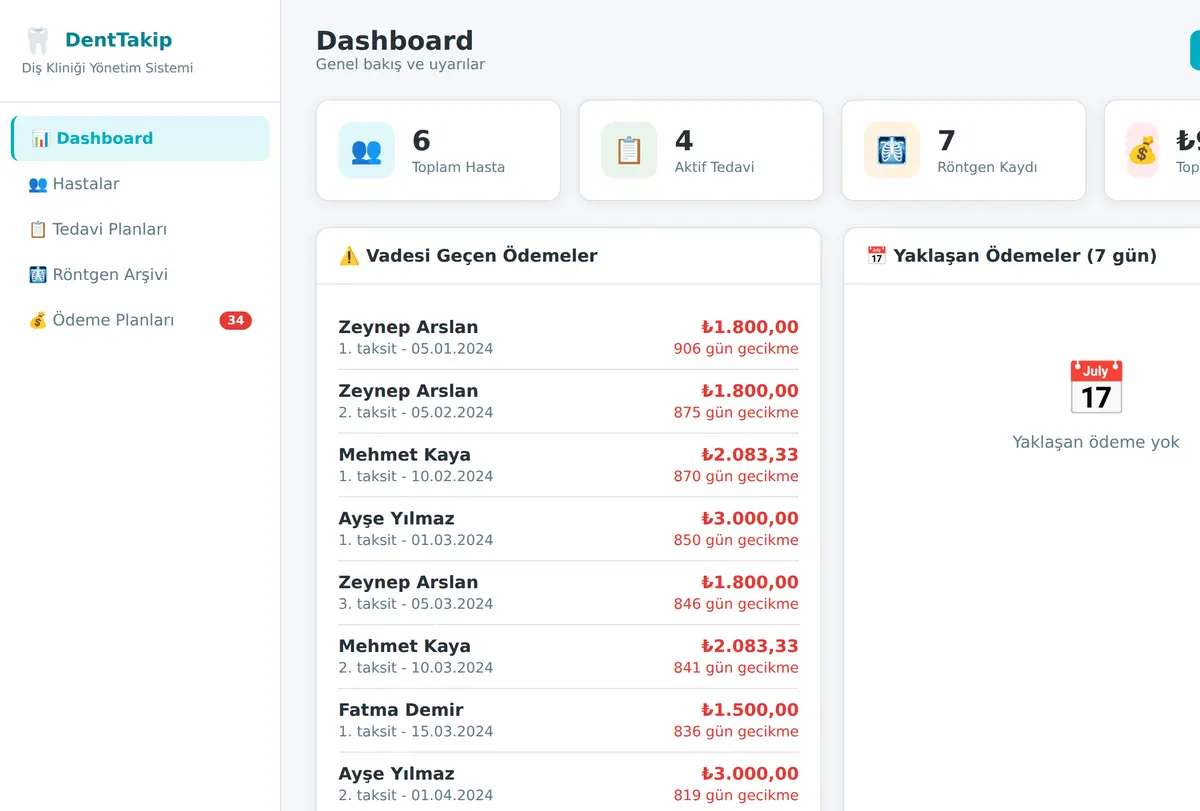The height and width of the screenshot is (811, 1200).
Task: Click the value 4 for Aktif Tedavi
Action: pos(684,140)
